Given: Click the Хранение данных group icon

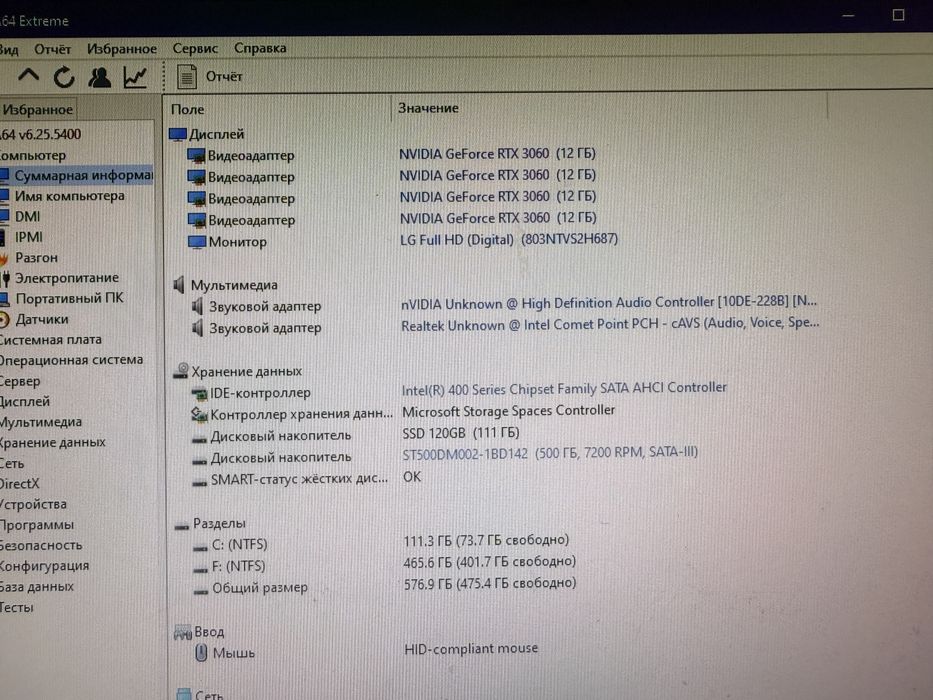Looking at the screenshot, I should (x=181, y=371).
